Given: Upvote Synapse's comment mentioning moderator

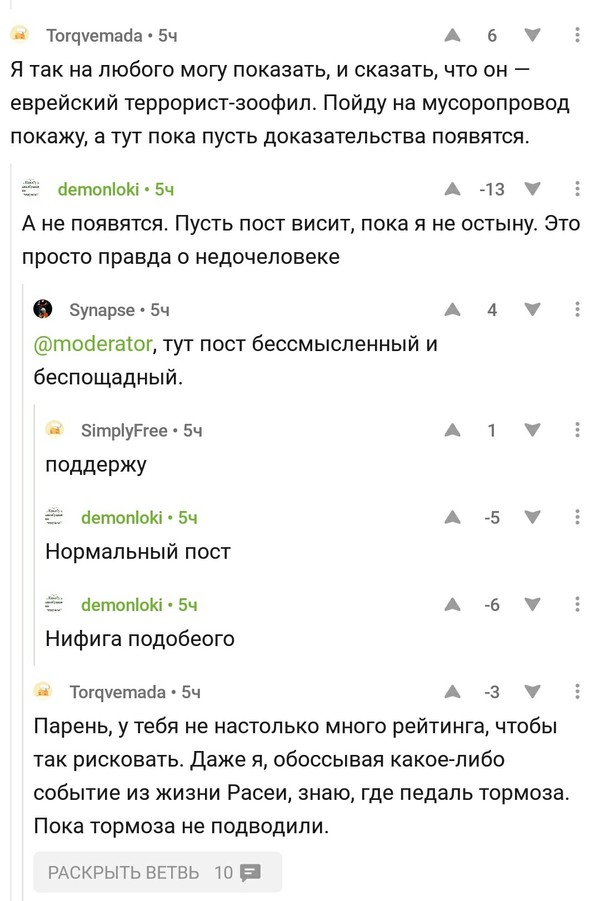Looking at the screenshot, I should (x=452, y=310).
